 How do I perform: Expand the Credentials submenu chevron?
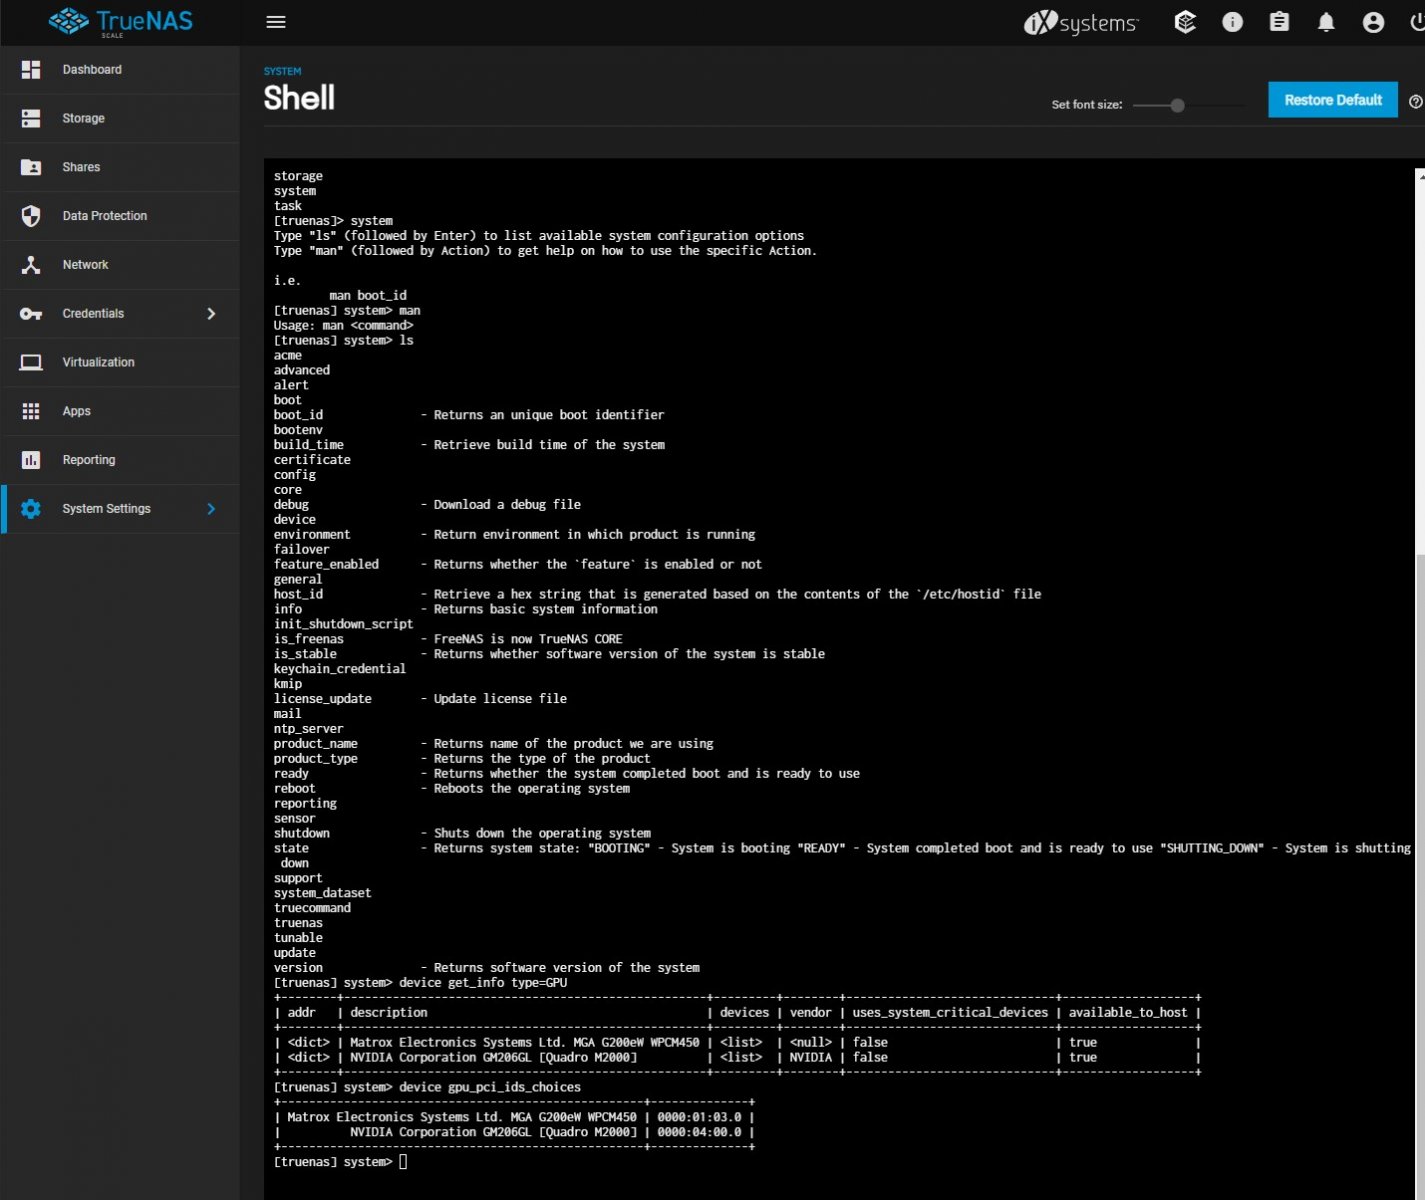point(211,314)
